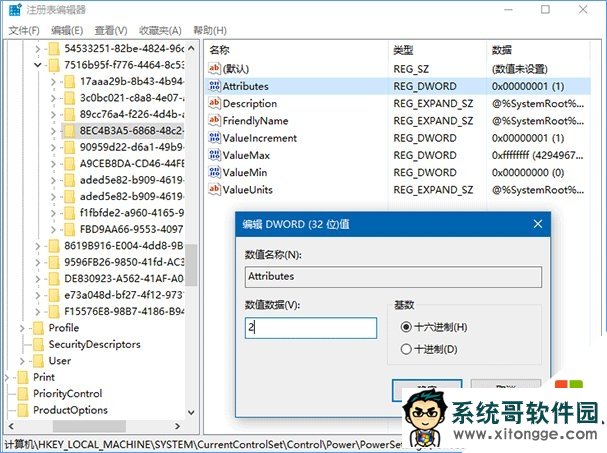The height and width of the screenshot is (453, 607).
Task: Click folder icon of 89cc76a4-f226 key
Action: click(69, 115)
